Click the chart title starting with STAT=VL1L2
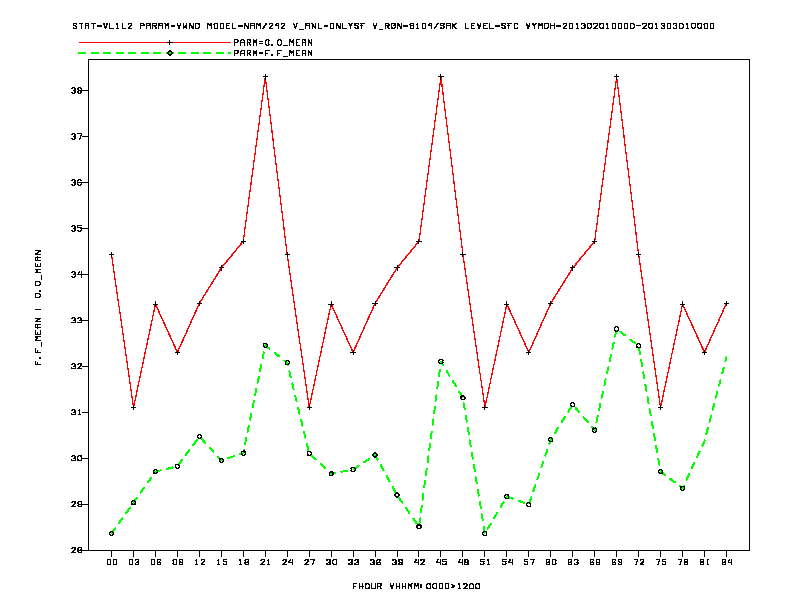Screen dimensions: 792x612 393,26
